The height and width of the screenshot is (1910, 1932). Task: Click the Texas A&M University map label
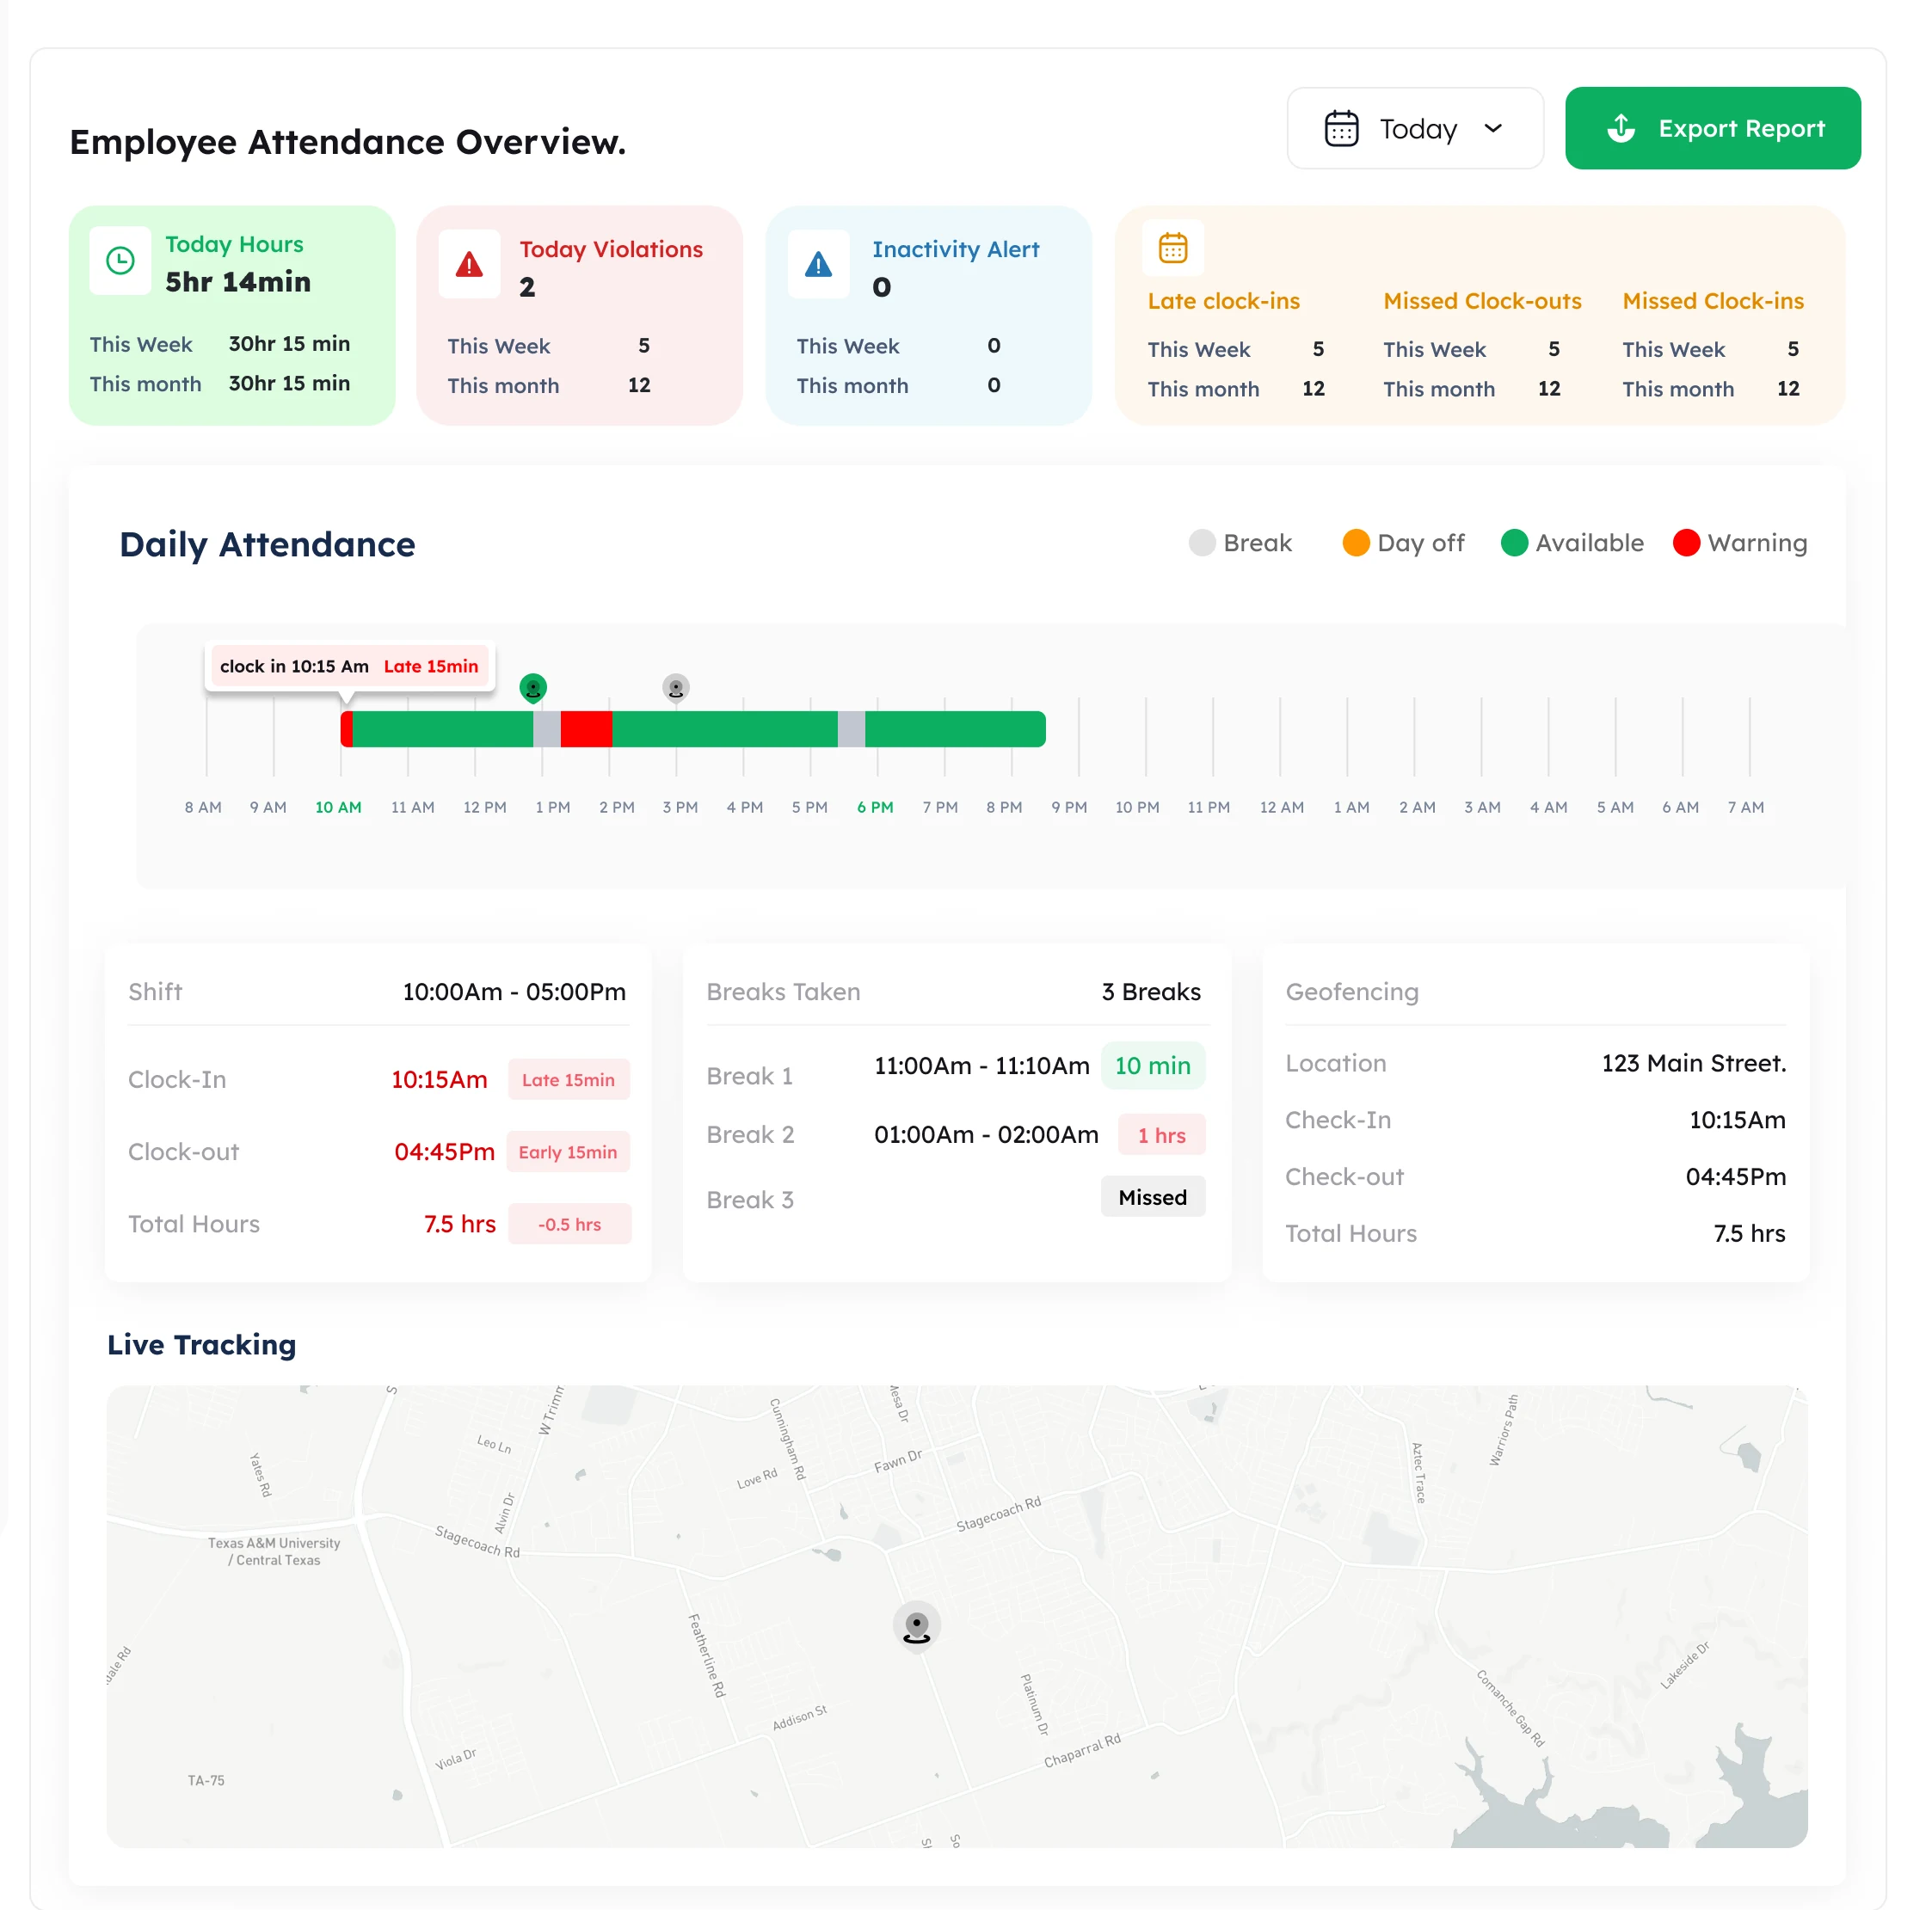pyautogui.click(x=274, y=1551)
